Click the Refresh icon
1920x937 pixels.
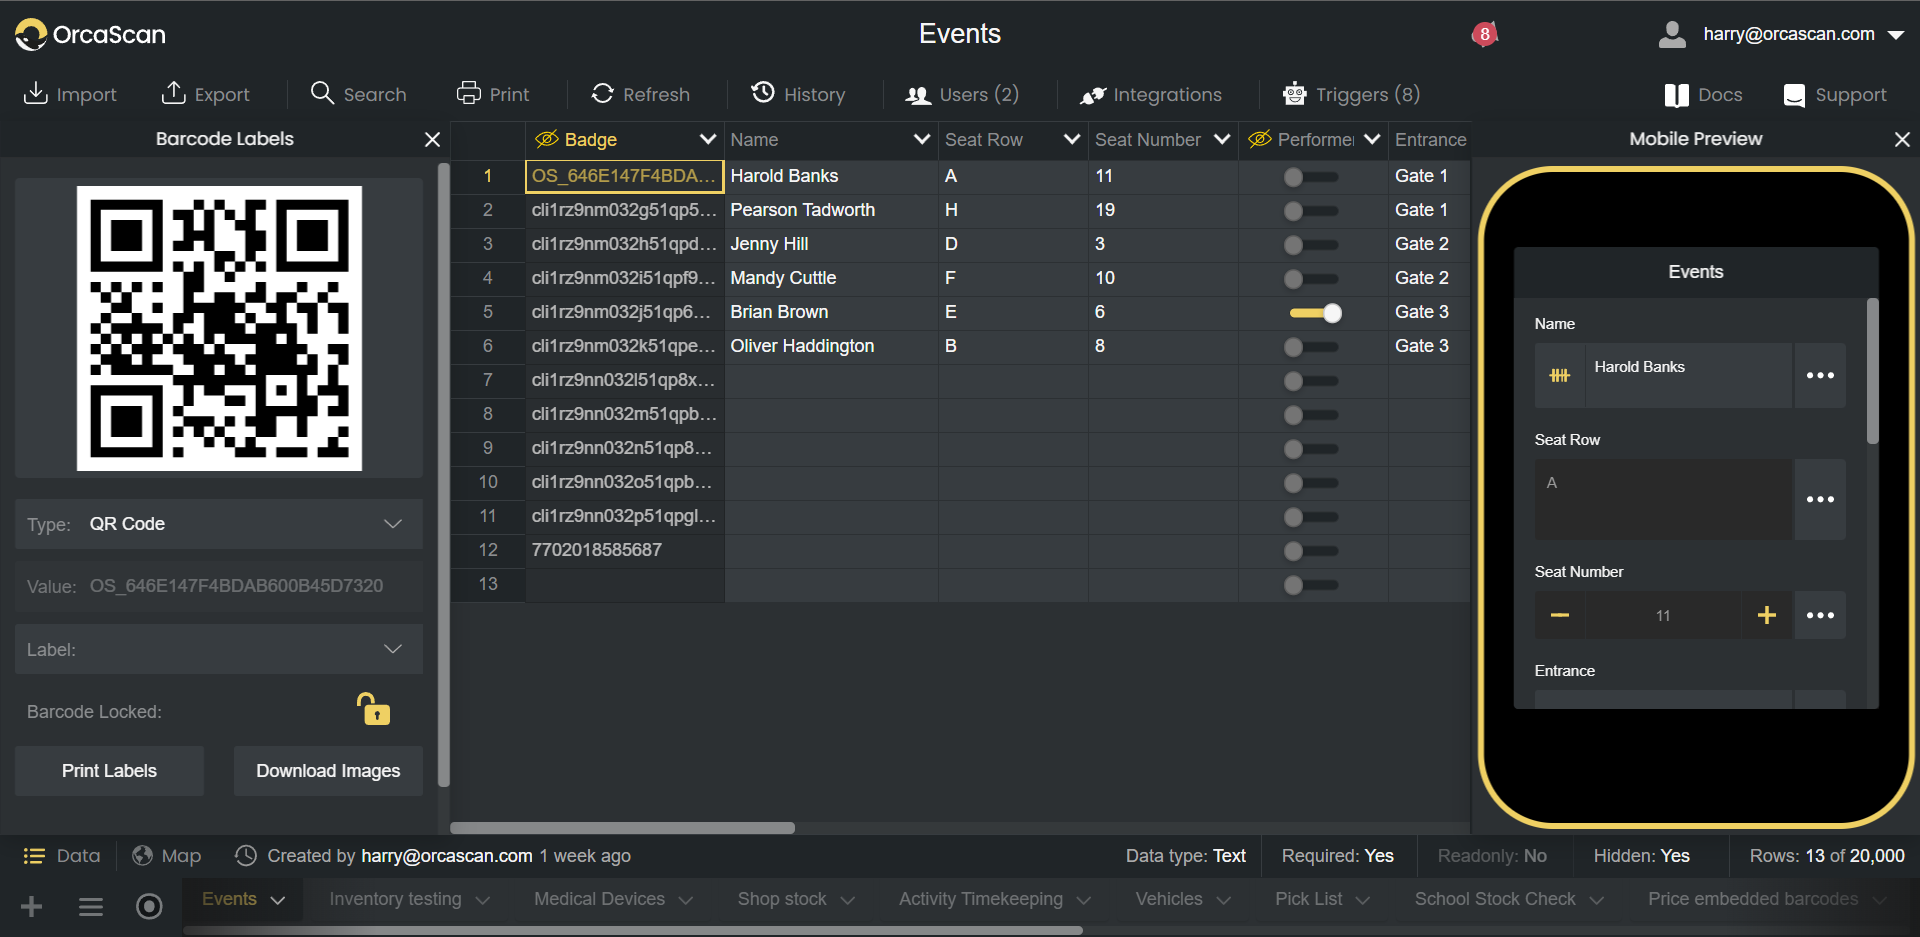[602, 93]
